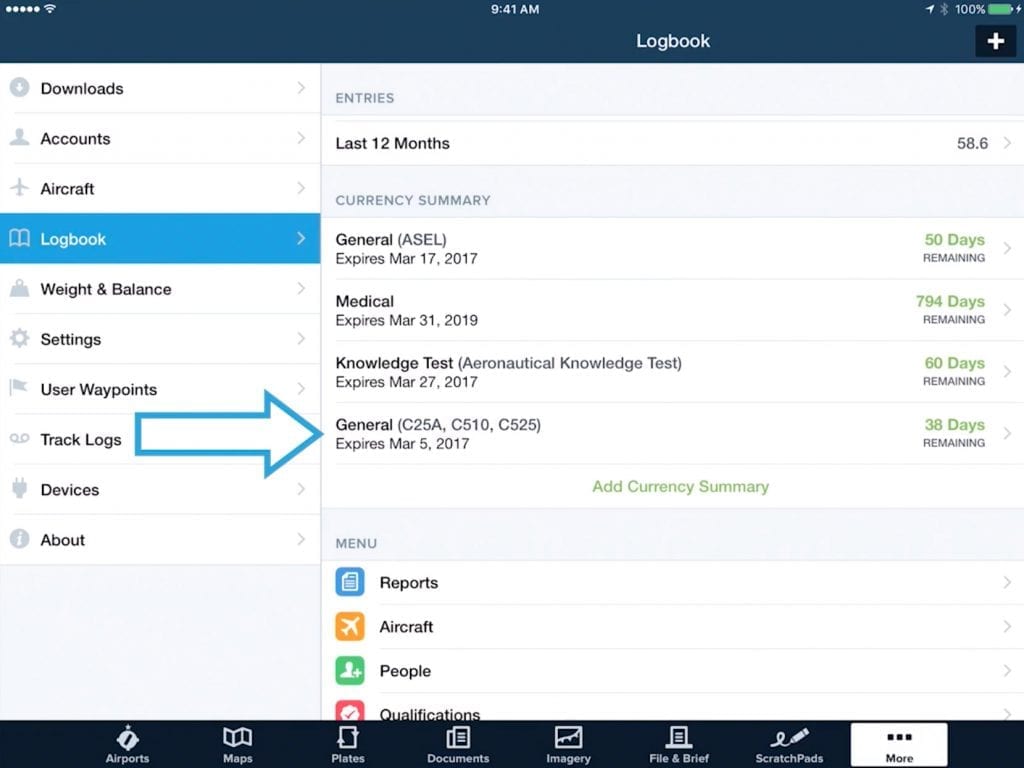Open the ScratchPads icon

788,740
